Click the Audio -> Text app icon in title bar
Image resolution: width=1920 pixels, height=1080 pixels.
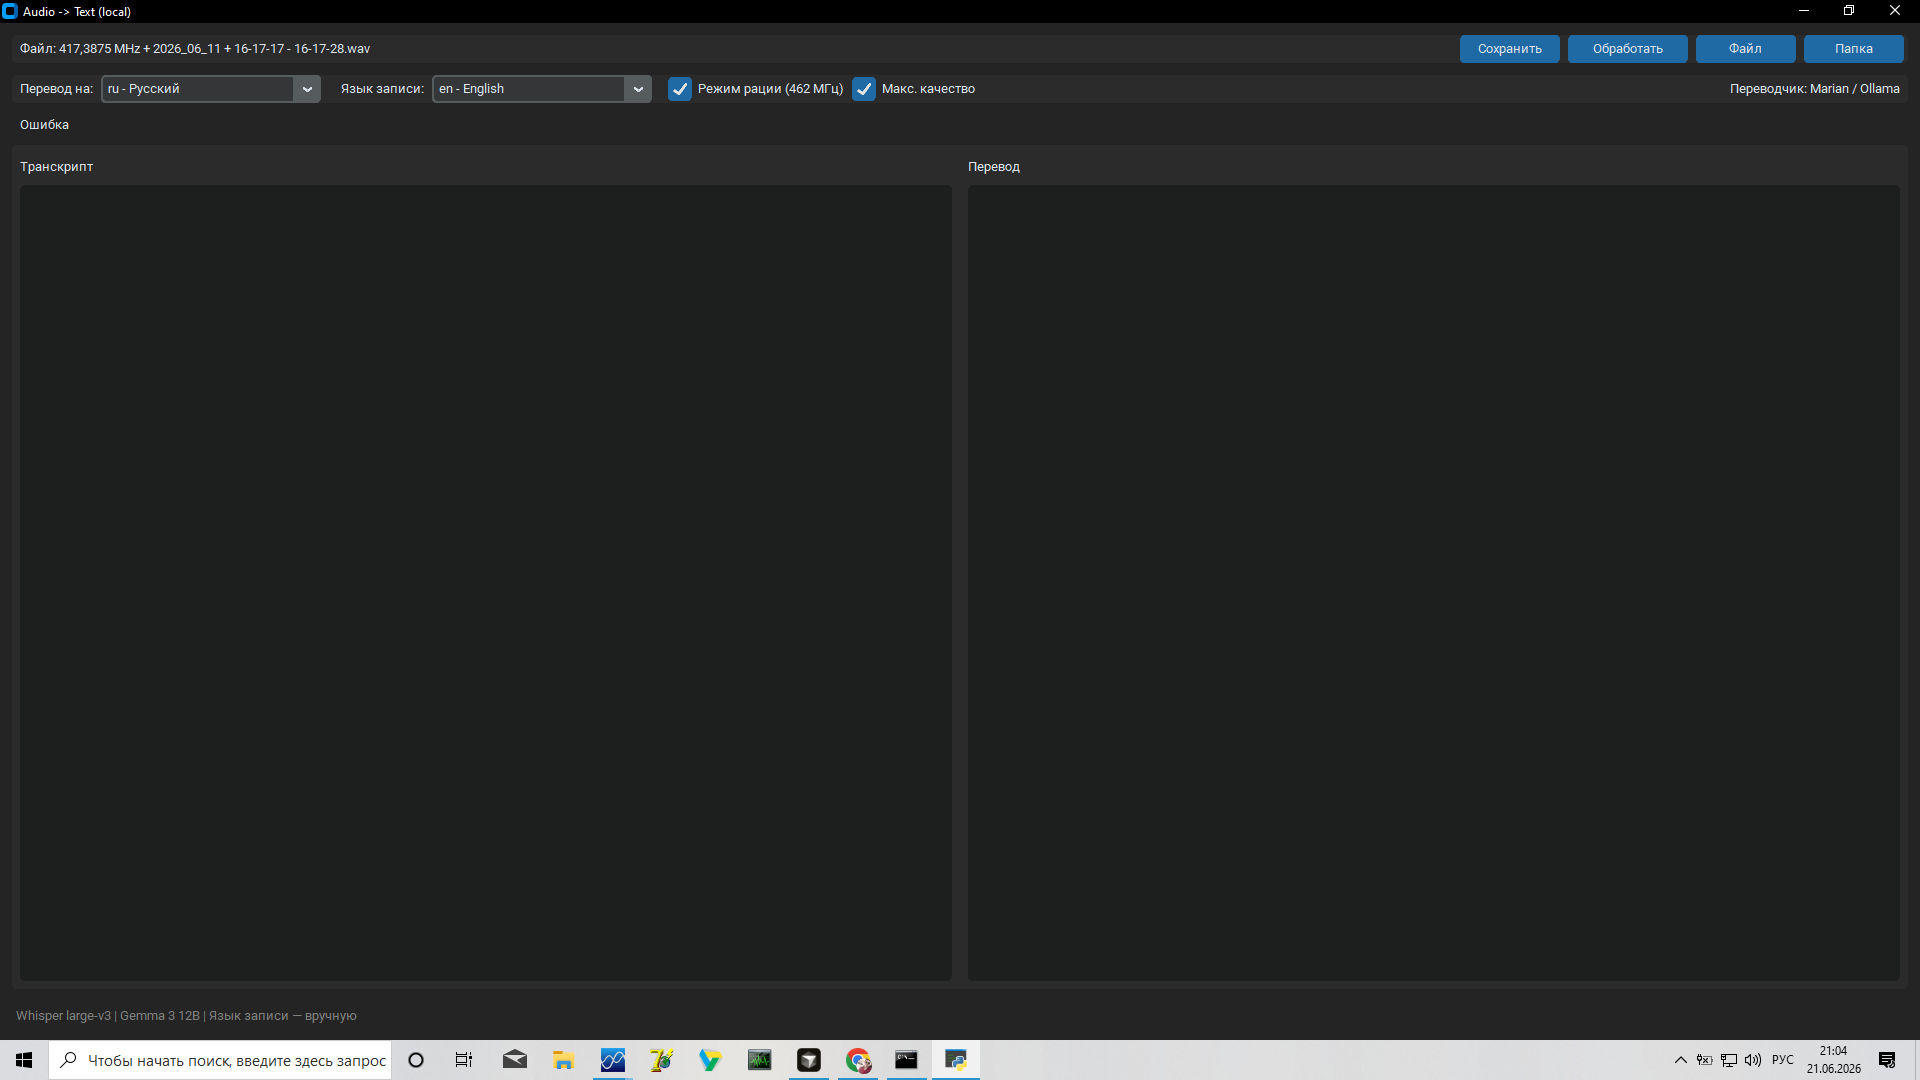pos(10,11)
